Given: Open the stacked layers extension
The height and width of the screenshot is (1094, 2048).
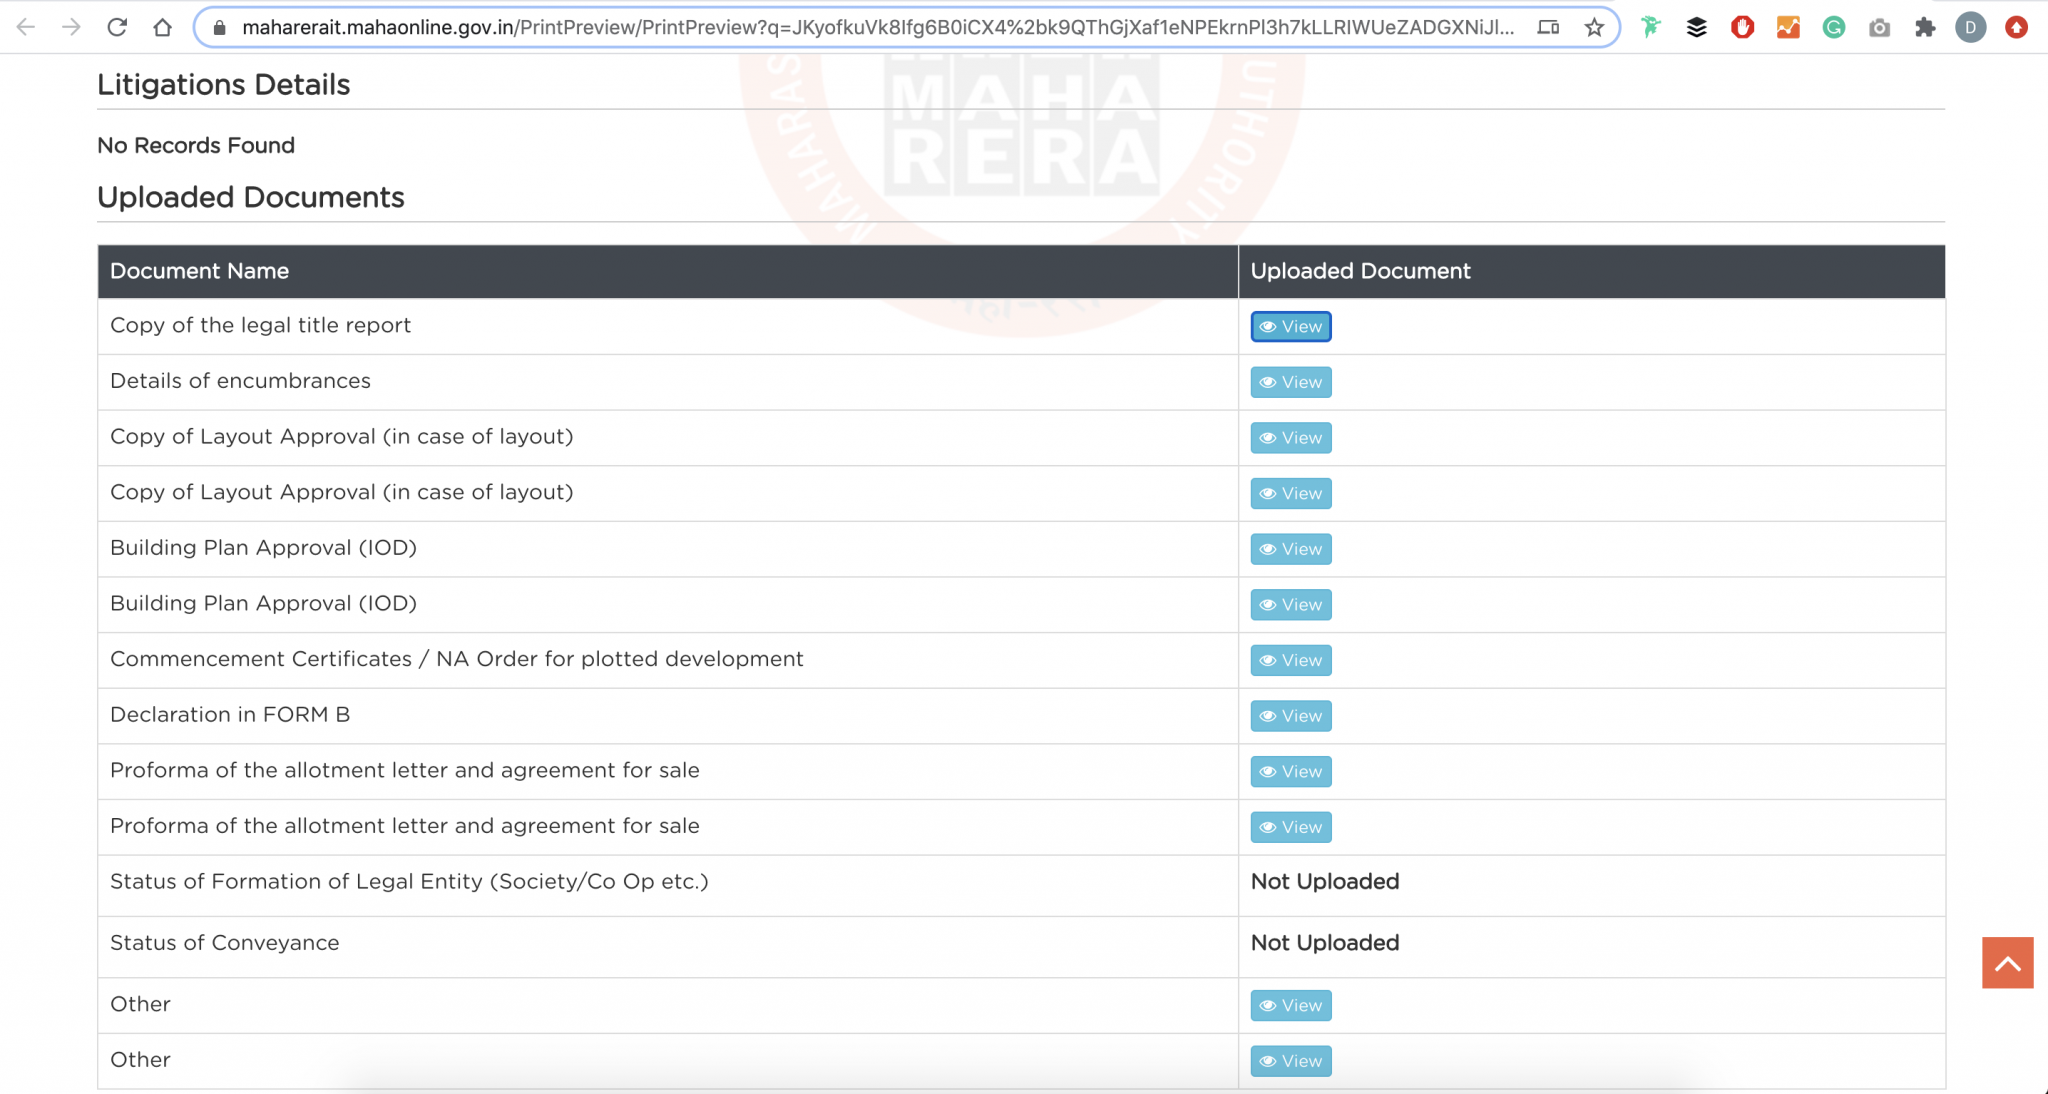Looking at the screenshot, I should (1697, 28).
